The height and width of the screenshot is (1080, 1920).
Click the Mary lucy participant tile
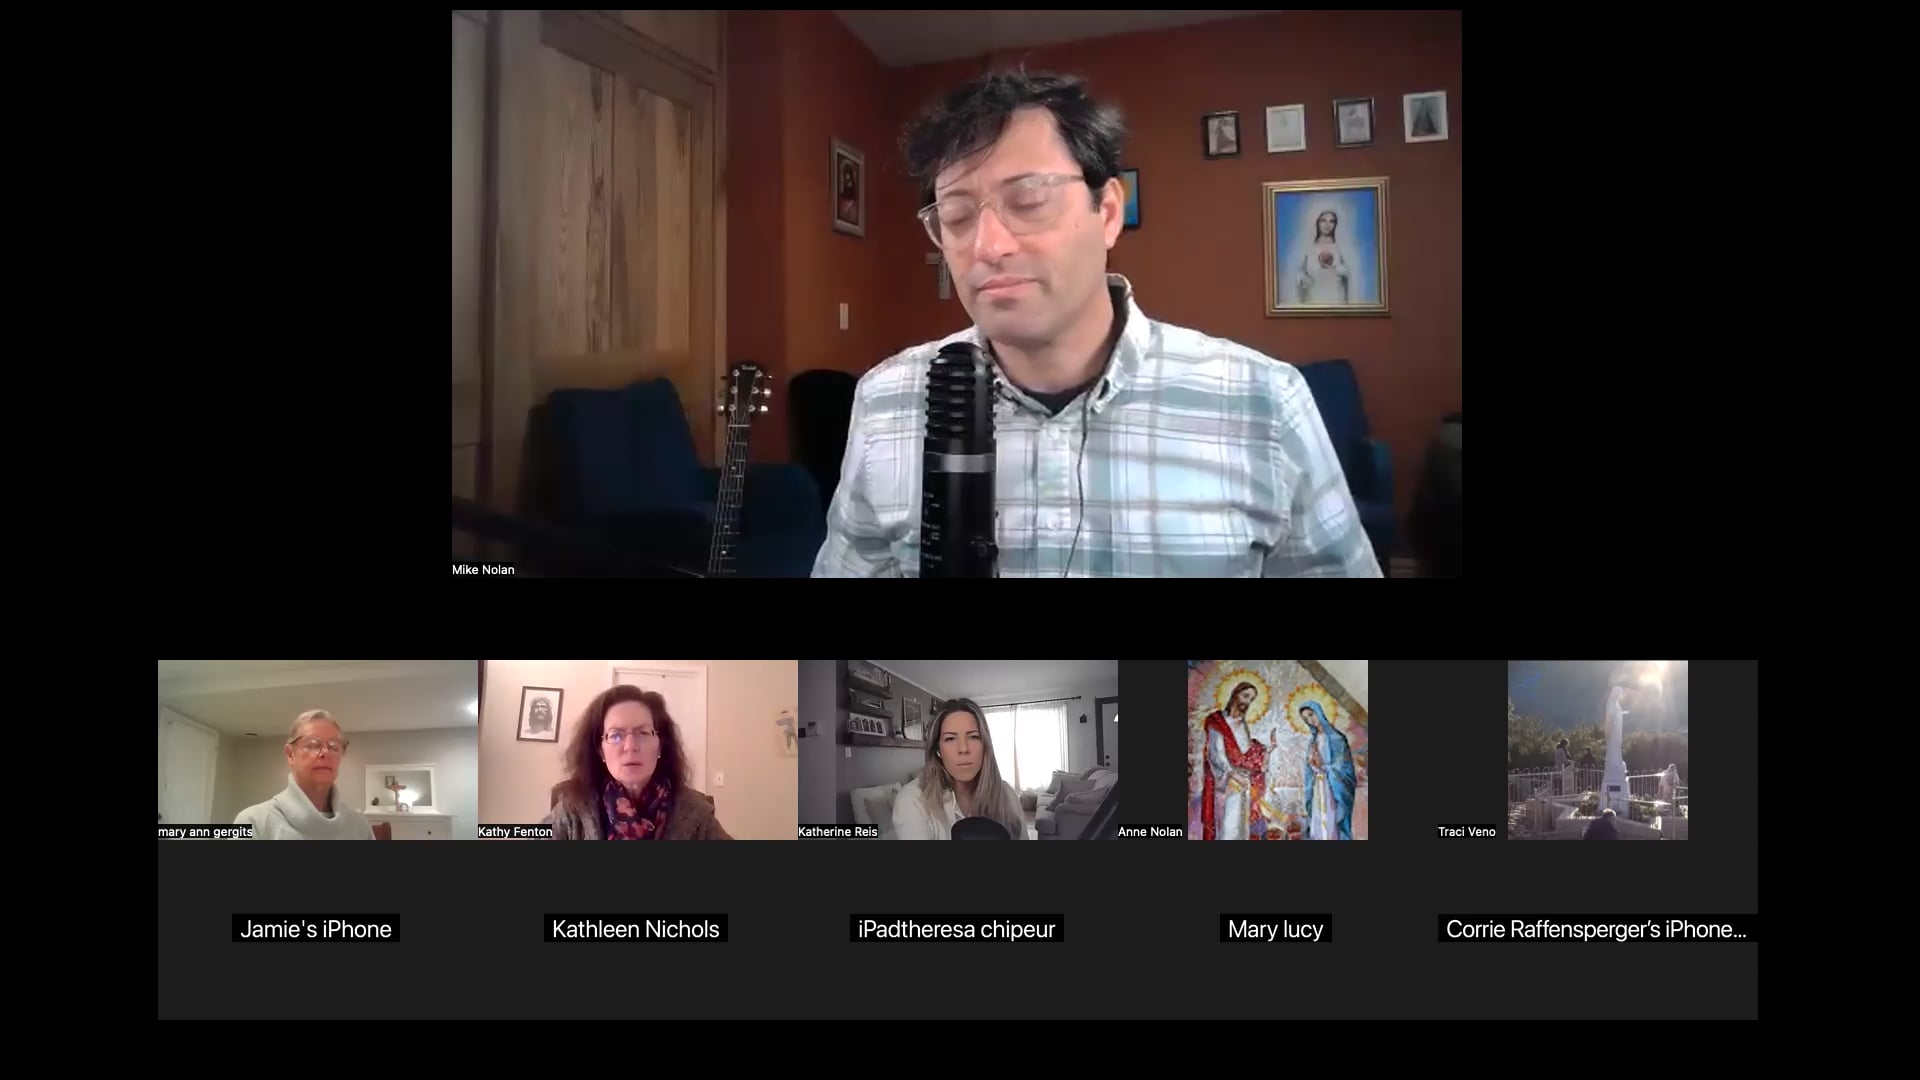click(x=1275, y=929)
